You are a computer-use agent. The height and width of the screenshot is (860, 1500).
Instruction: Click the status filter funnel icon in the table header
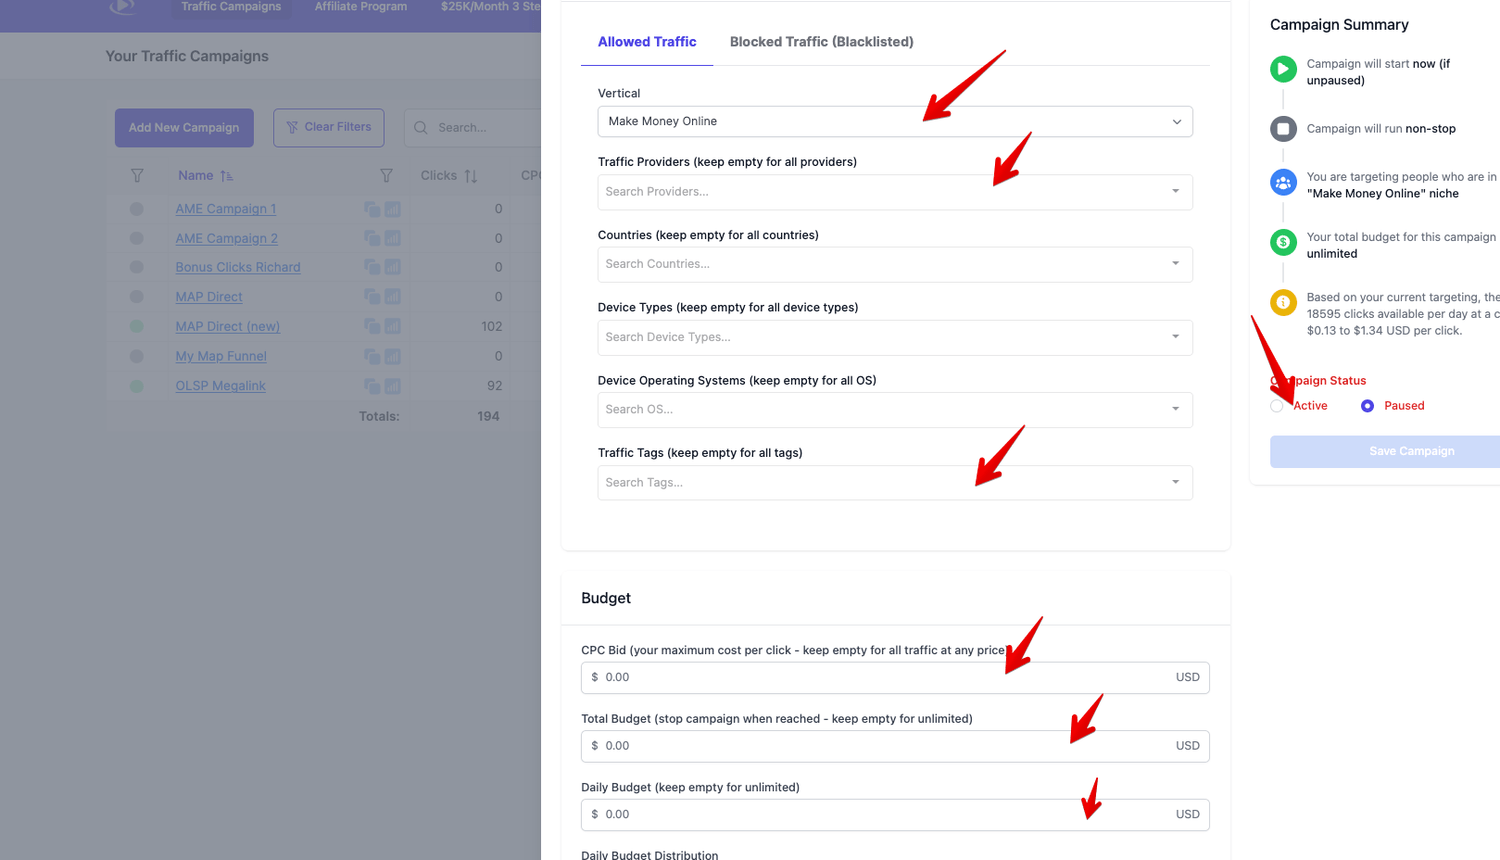[137, 176]
